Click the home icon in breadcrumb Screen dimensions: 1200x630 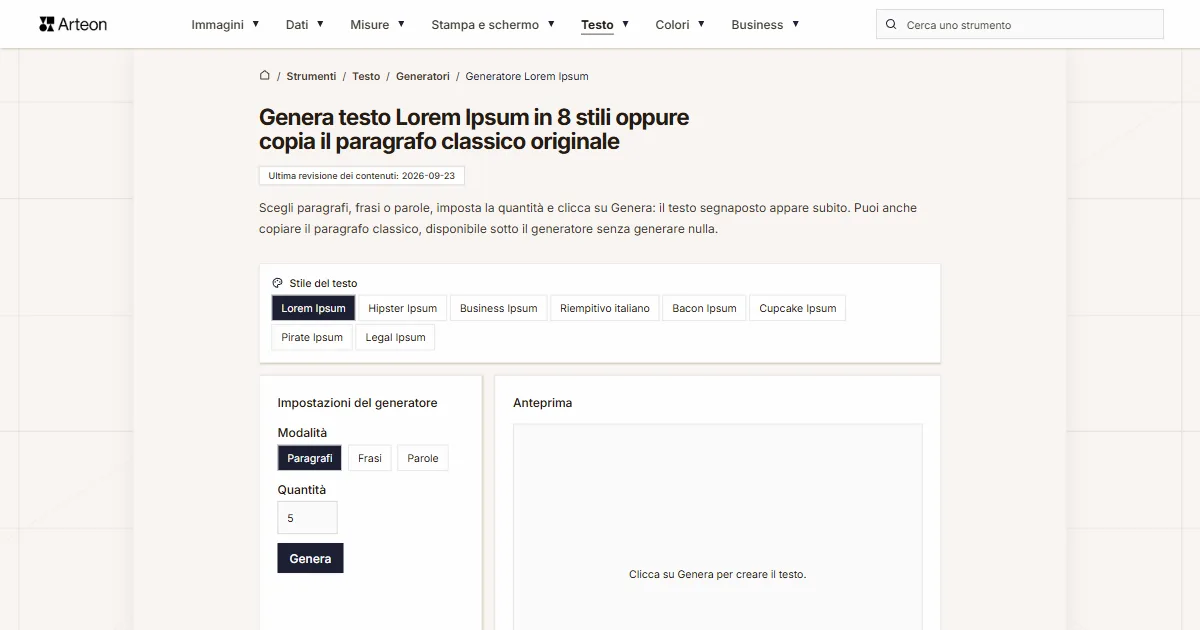point(265,75)
